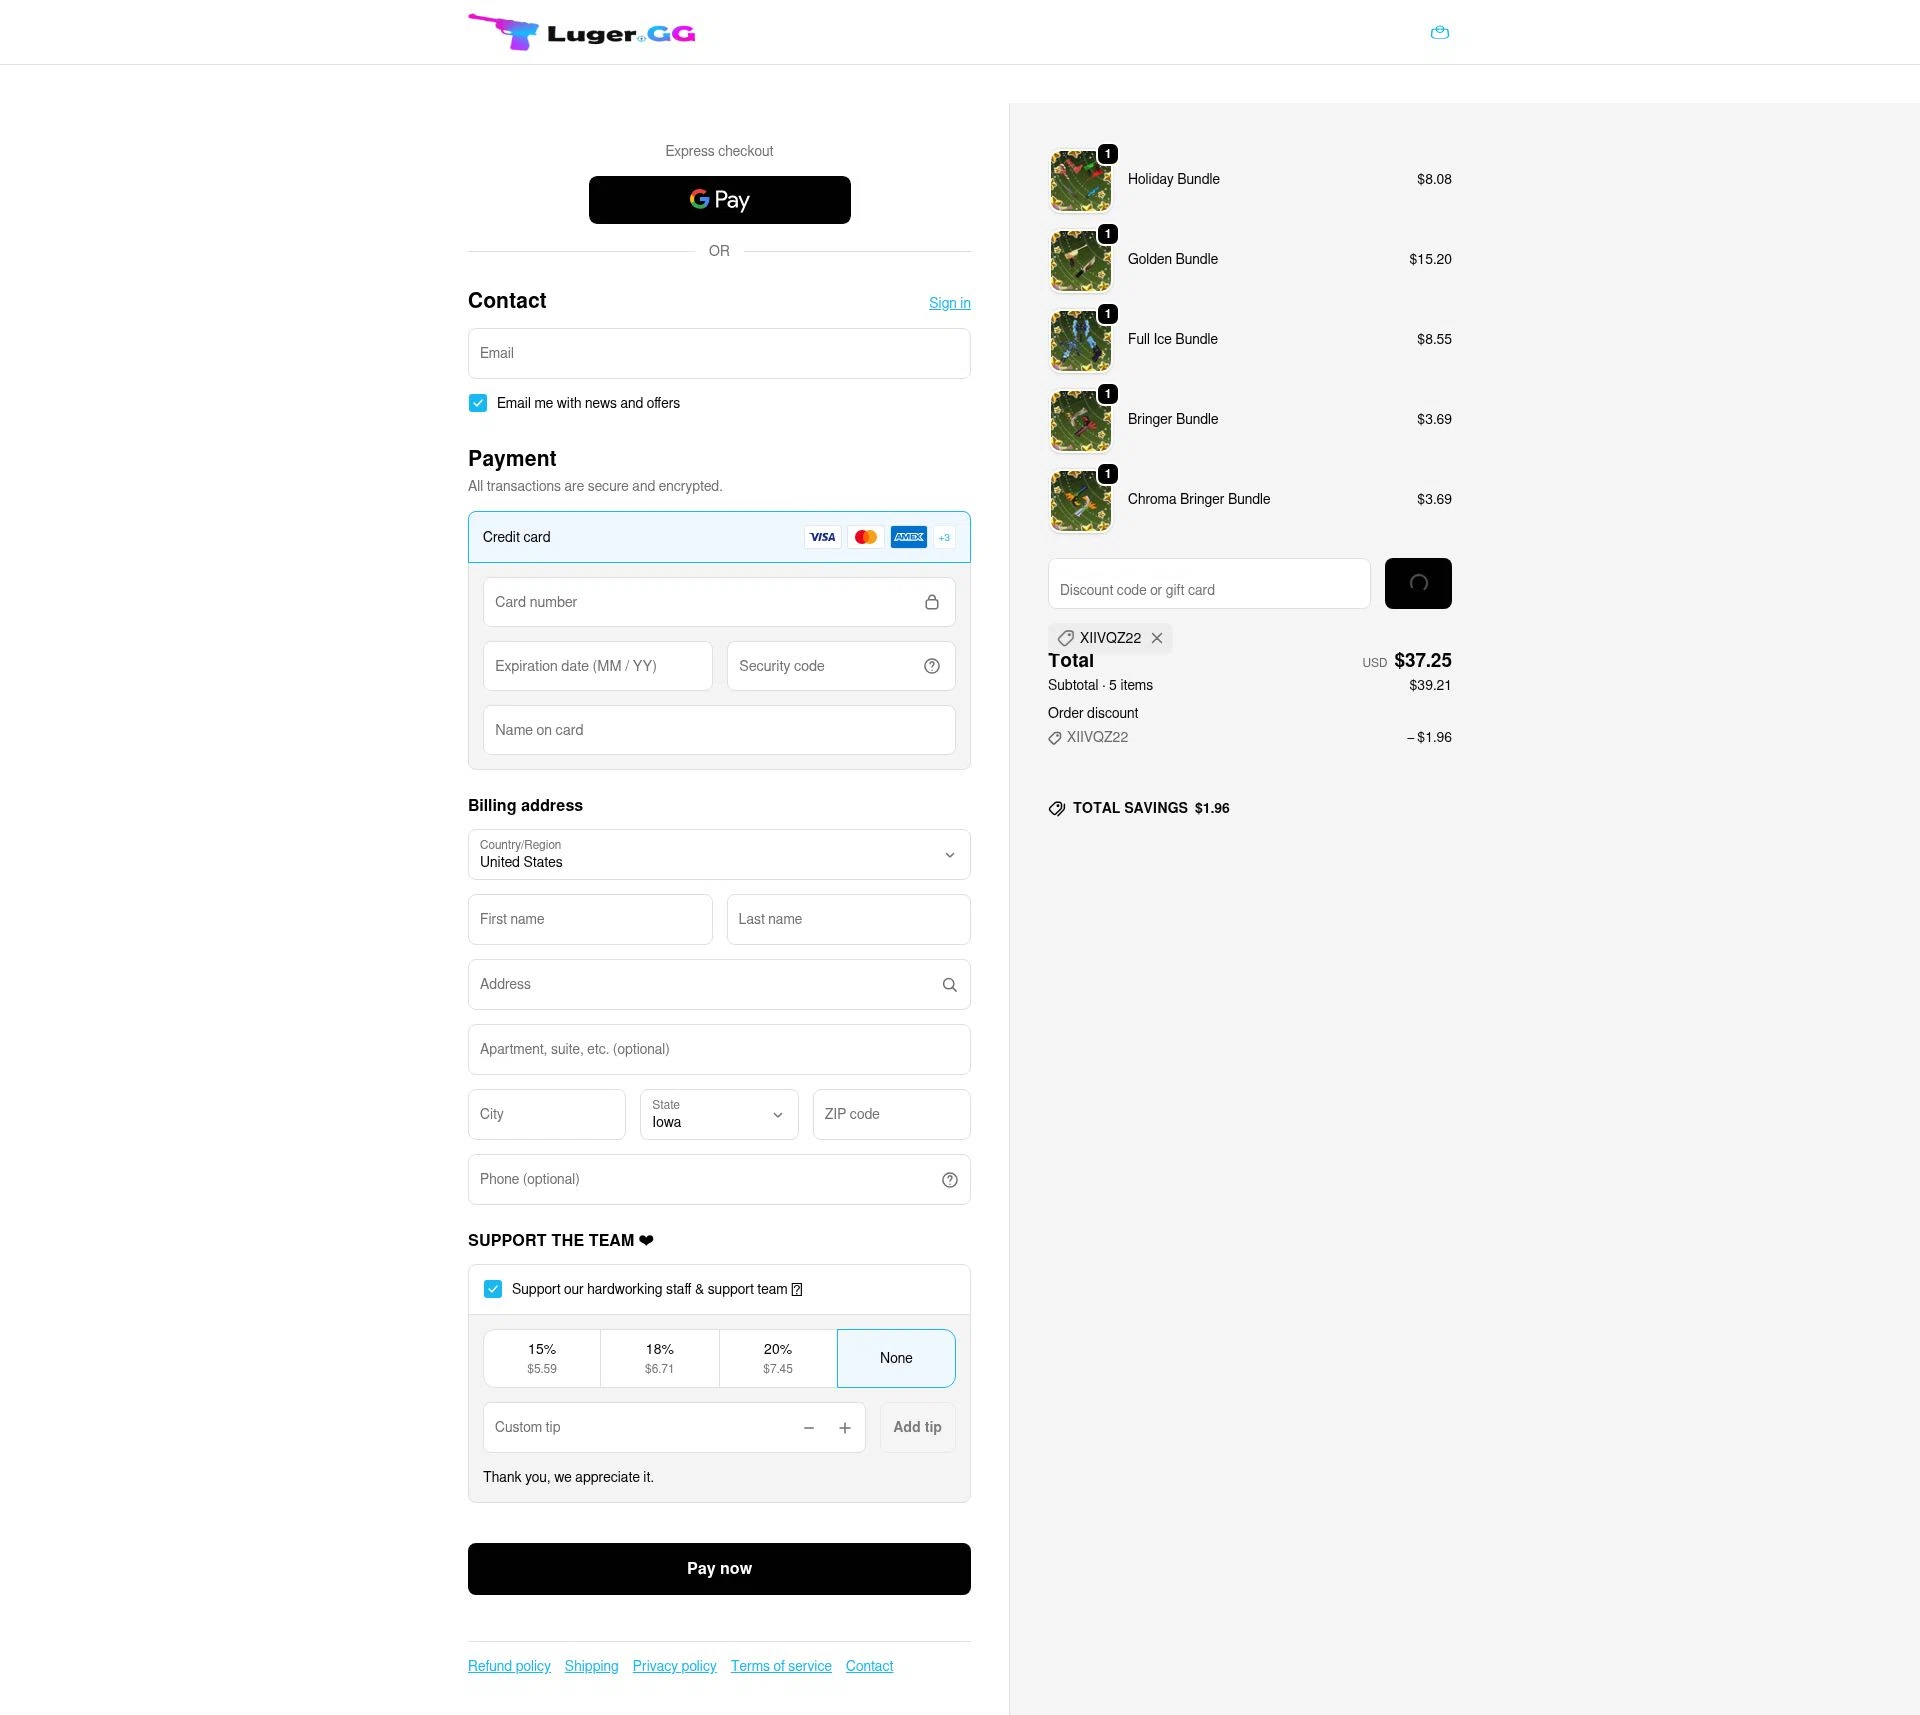Pay with Google Pay express checkout
The height and width of the screenshot is (1715, 1920).
pos(719,200)
